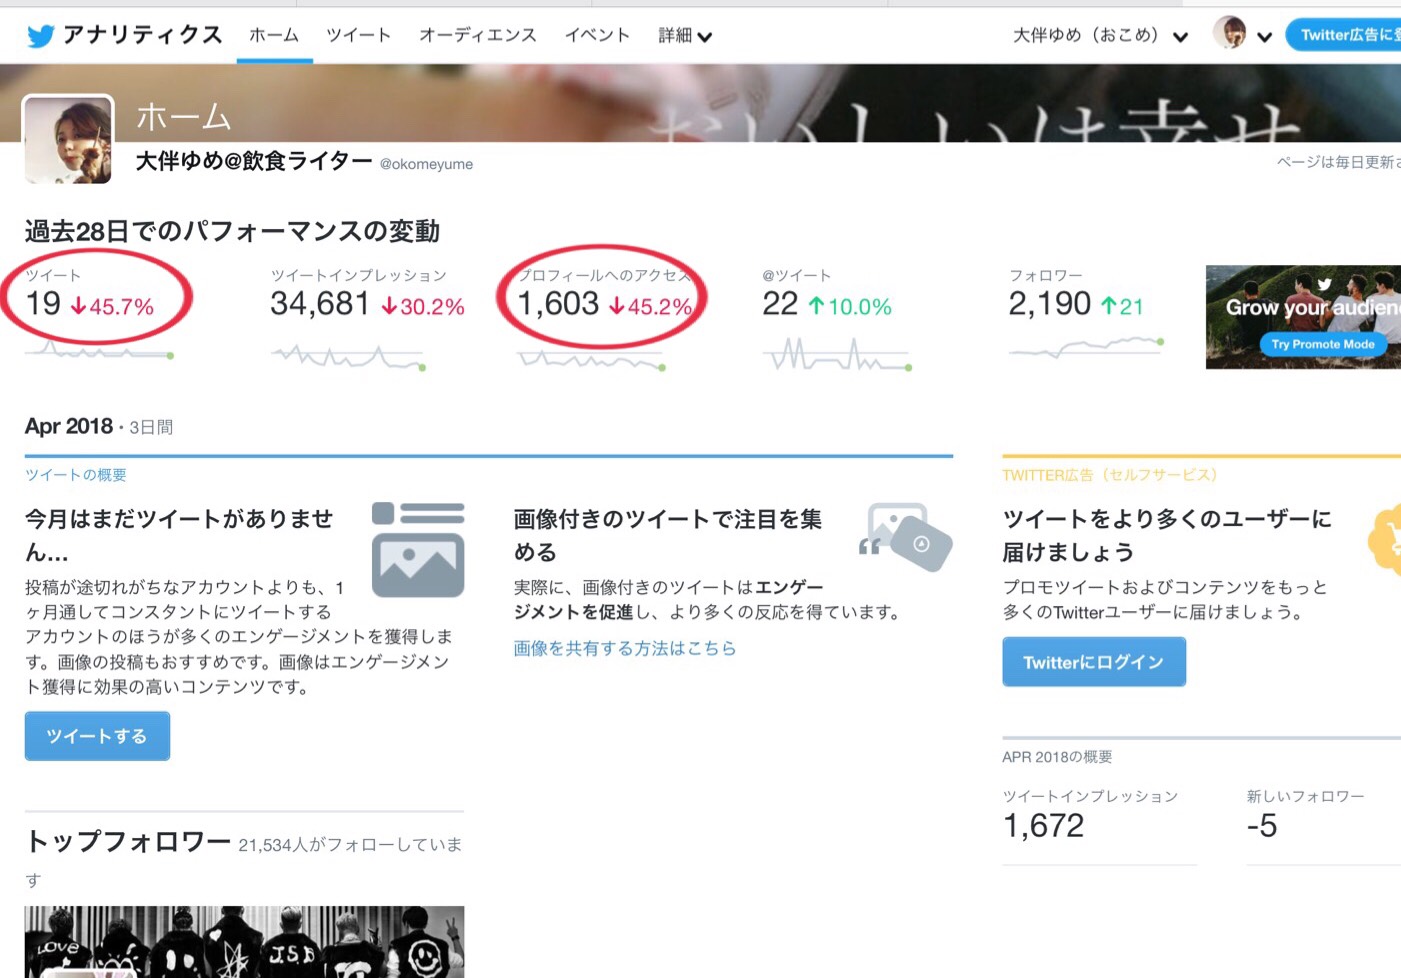Click the Apr 2018 heading
Screen dimensions: 1401x978
click(69, 426)
